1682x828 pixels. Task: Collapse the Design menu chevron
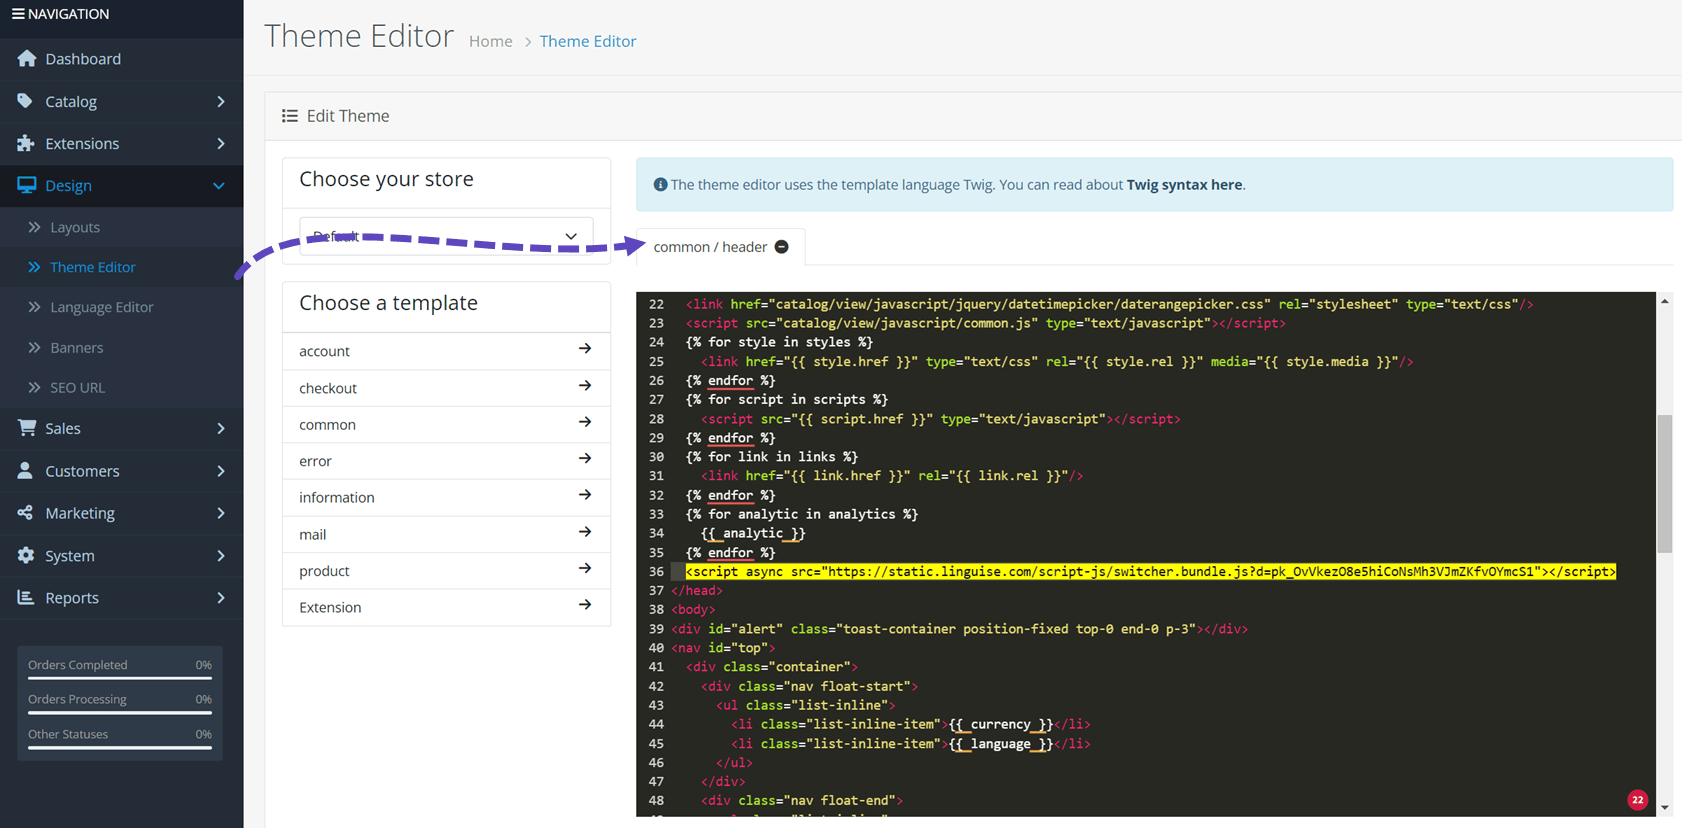tap(219, 186)
